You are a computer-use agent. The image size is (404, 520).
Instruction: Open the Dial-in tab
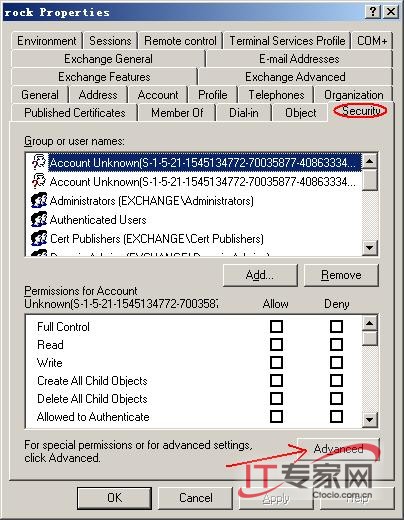[x=244, y=113]
